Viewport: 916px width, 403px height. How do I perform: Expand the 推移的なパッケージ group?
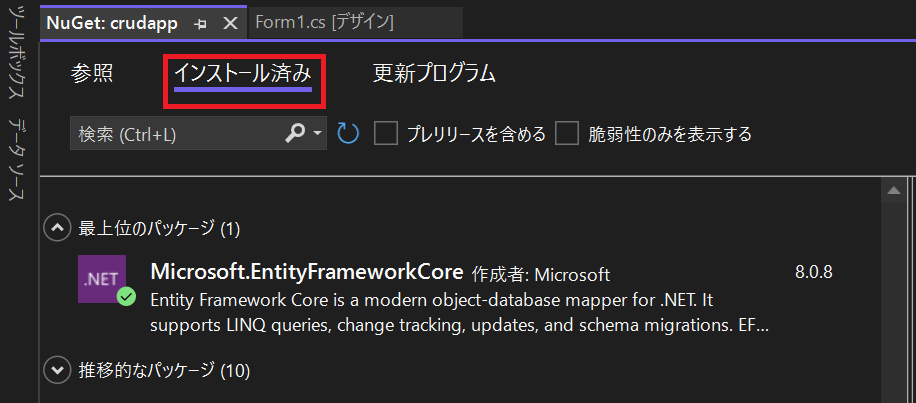57,371
